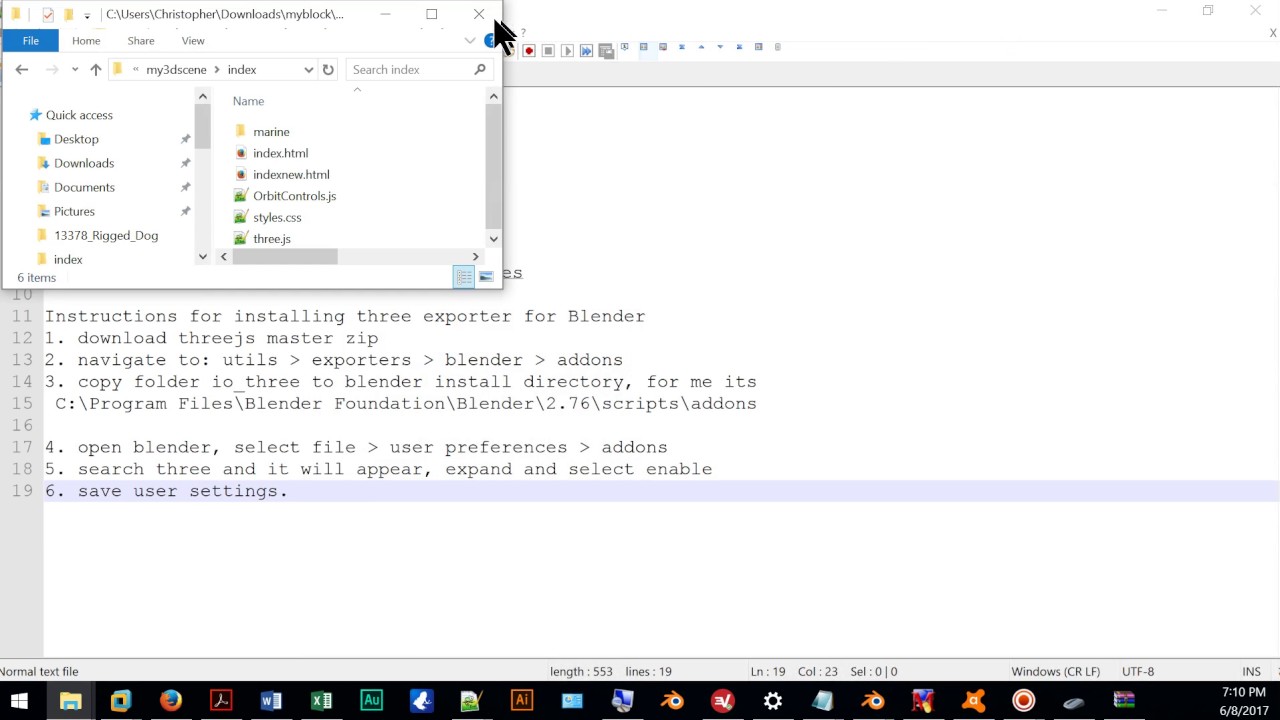Click Notepad++ run macro multiple times button
Viewport: 1280px width, 720px height.
pos(586,50)
